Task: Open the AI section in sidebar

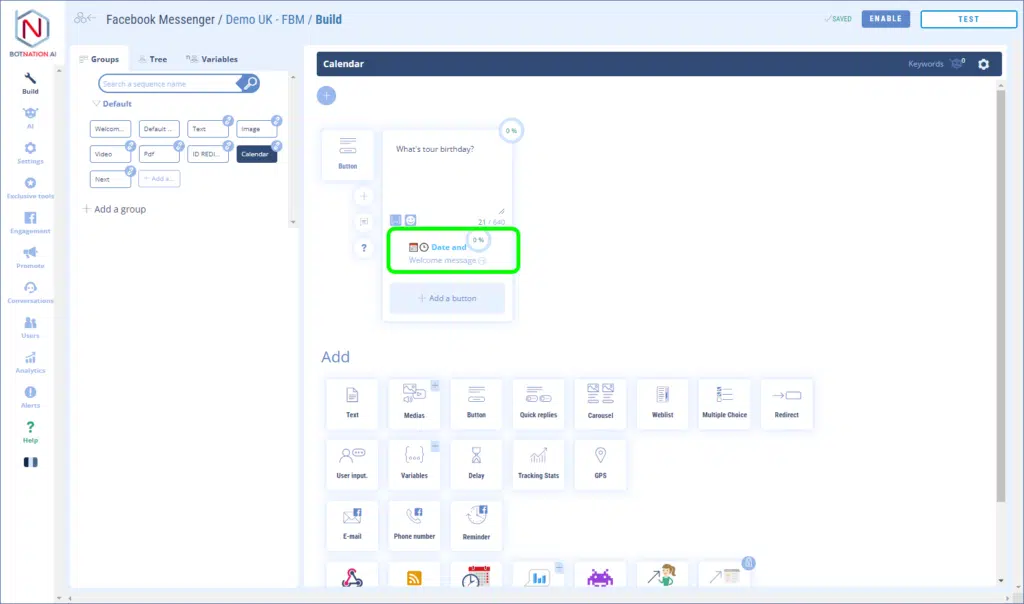Action: tap(30, 117)
